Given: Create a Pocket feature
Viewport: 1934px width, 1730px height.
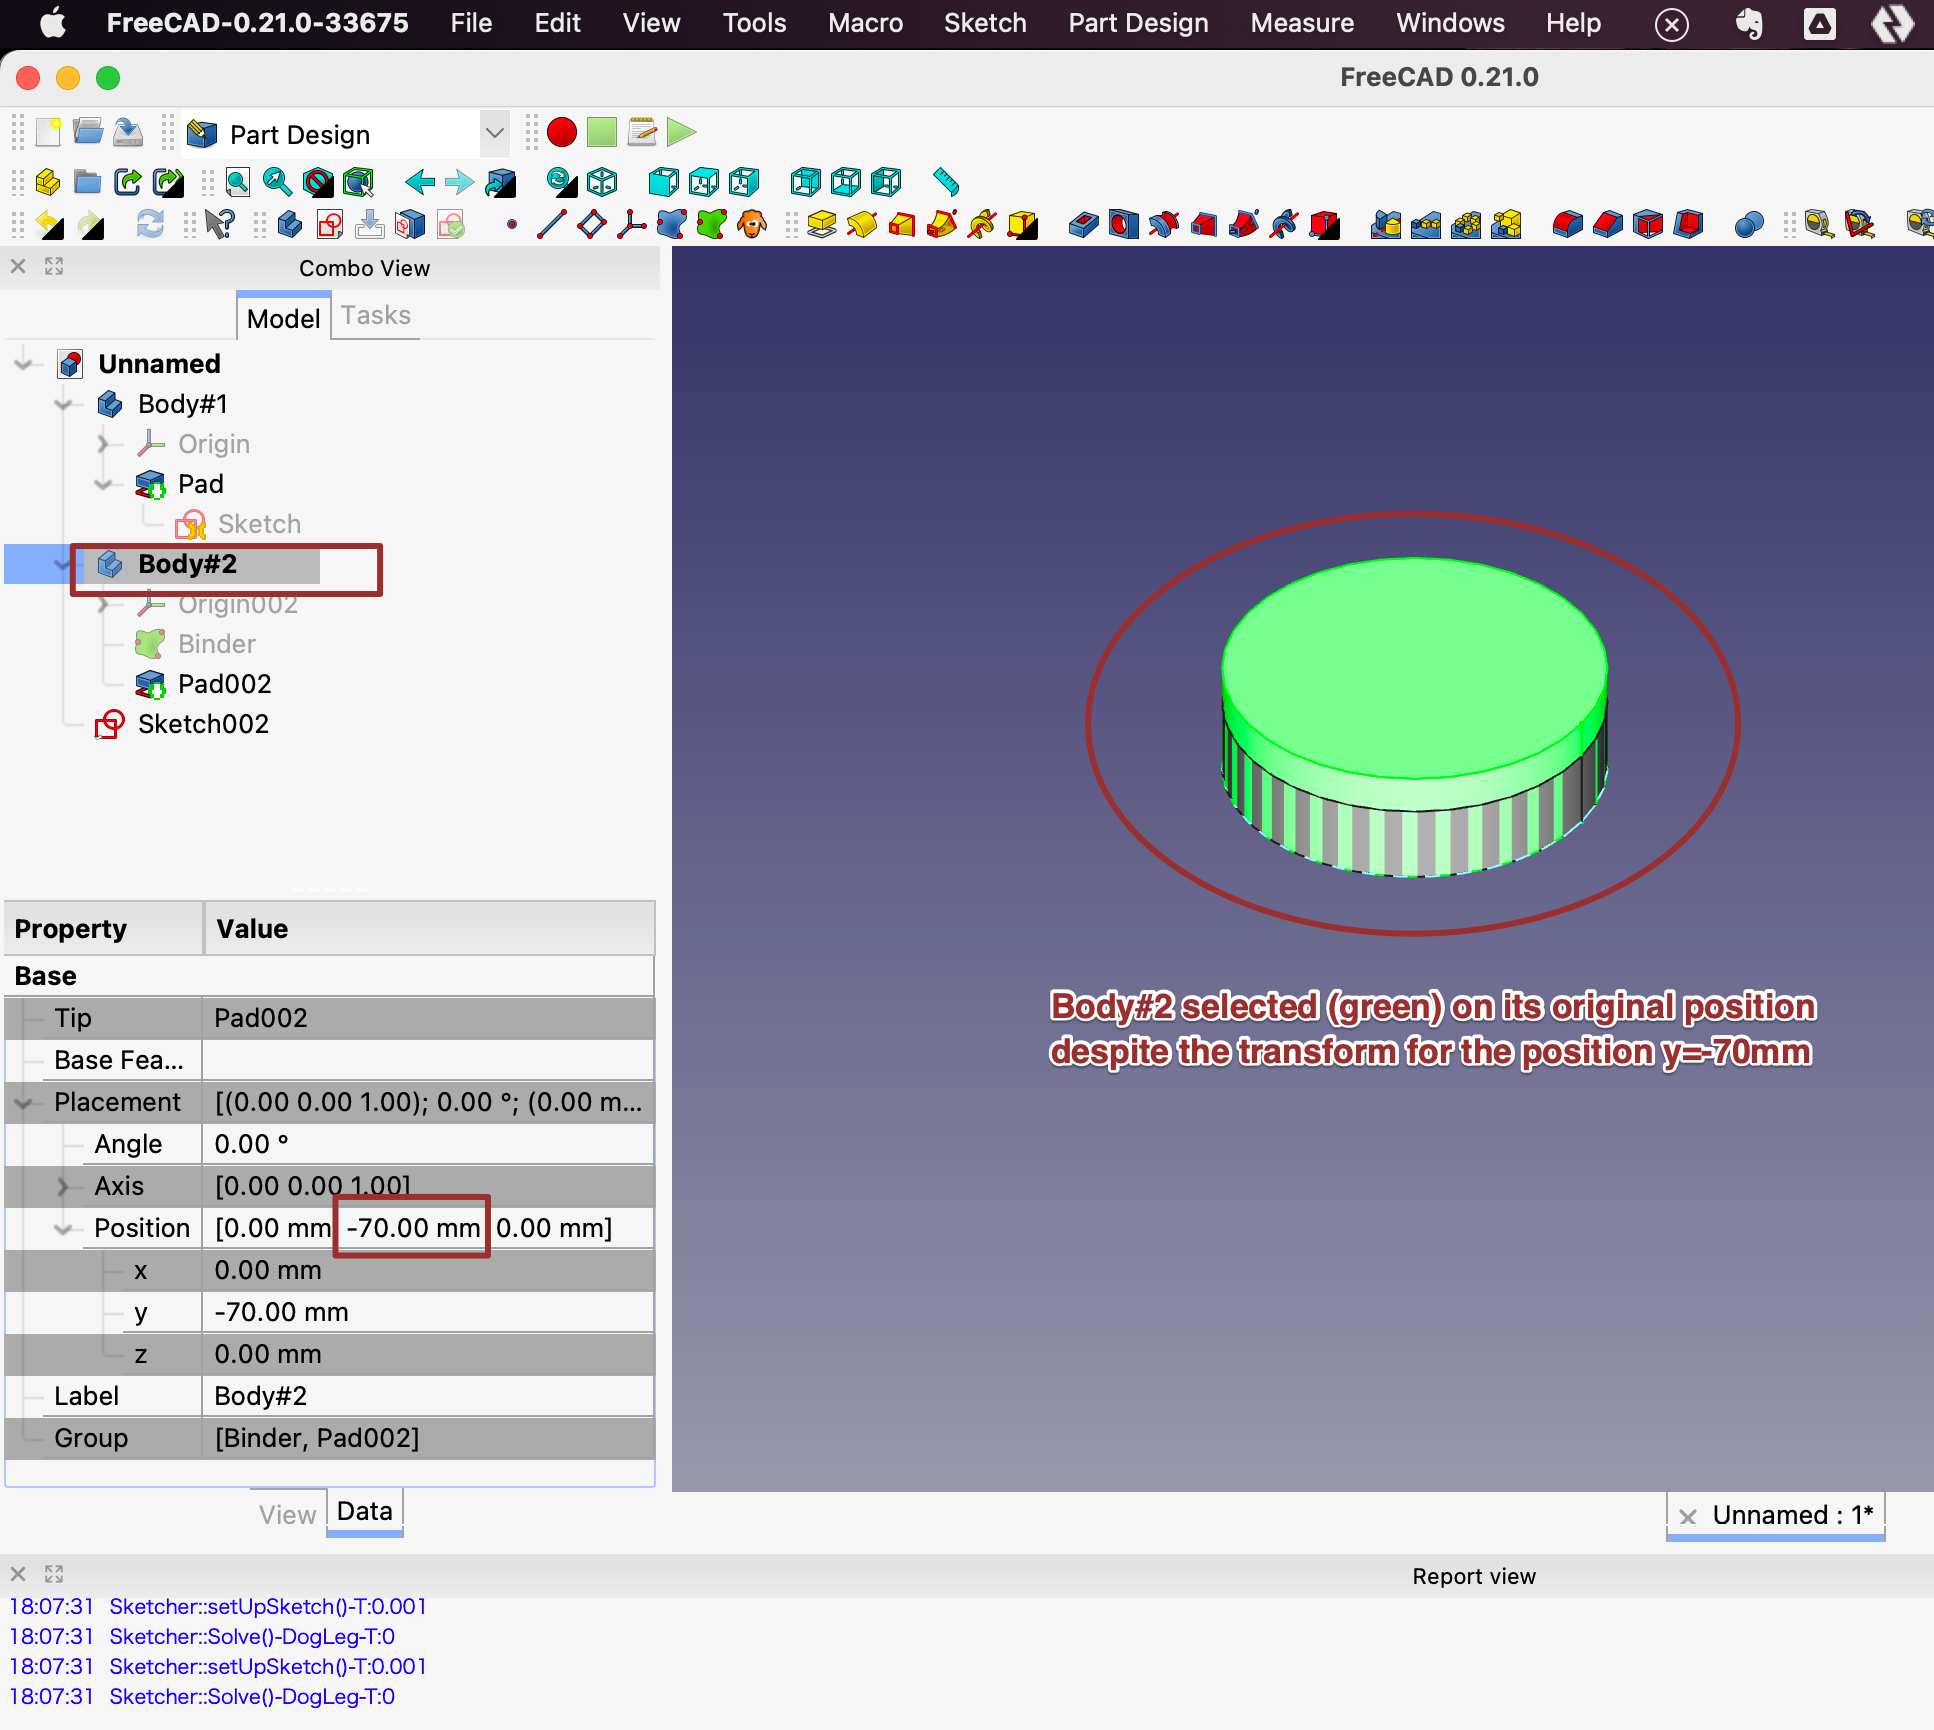Looking at the screenshot, I should (1083, 225).
